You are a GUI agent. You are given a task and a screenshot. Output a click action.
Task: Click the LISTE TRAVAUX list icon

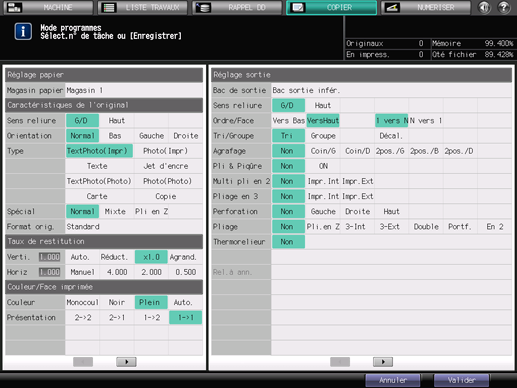109,7
